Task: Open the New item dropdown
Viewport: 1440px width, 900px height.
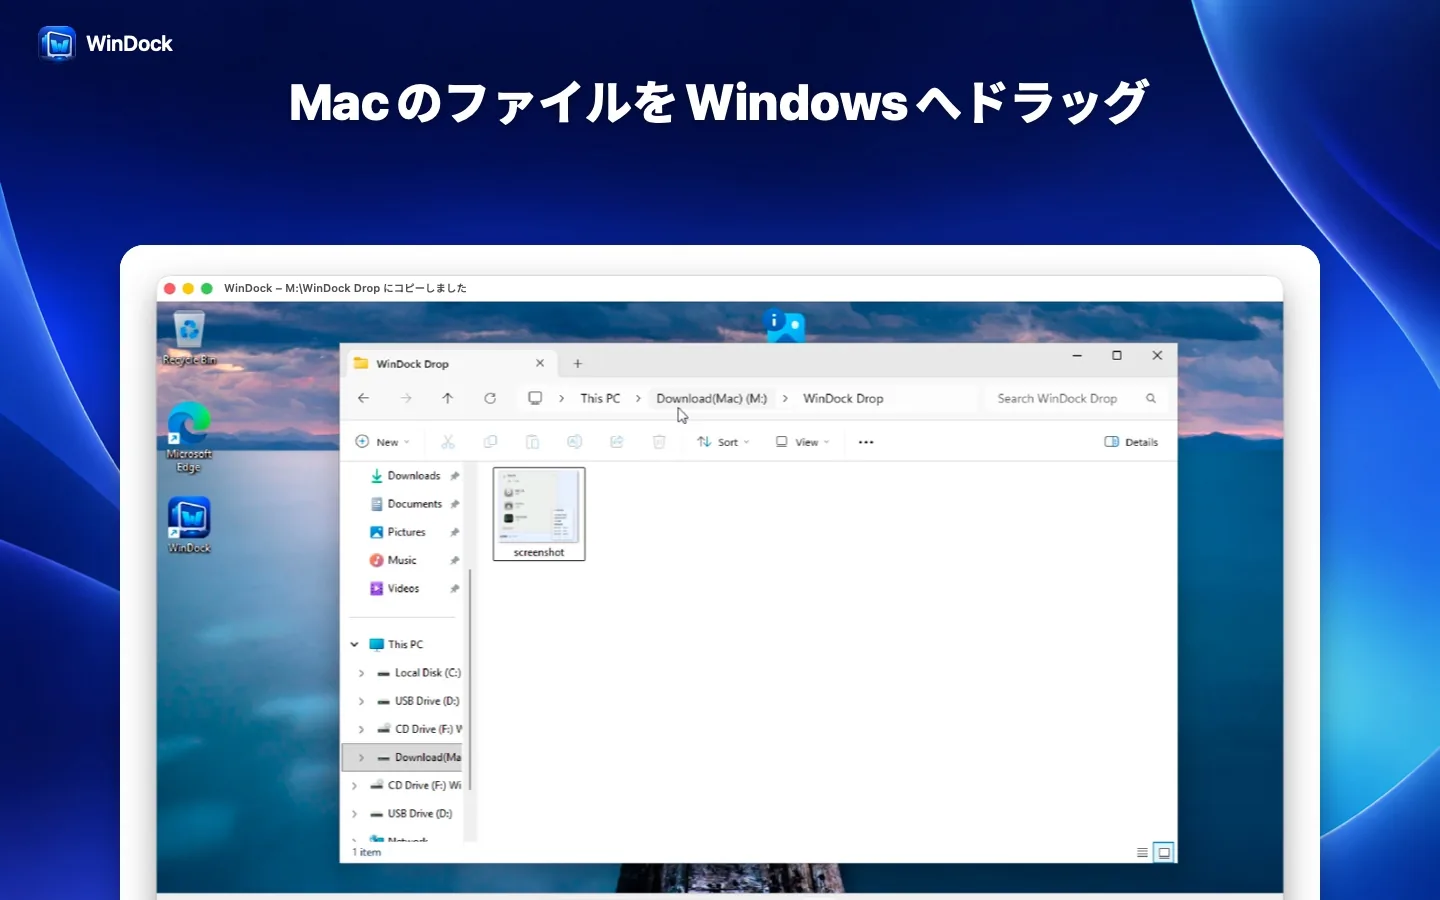Action: coord(383,442)
